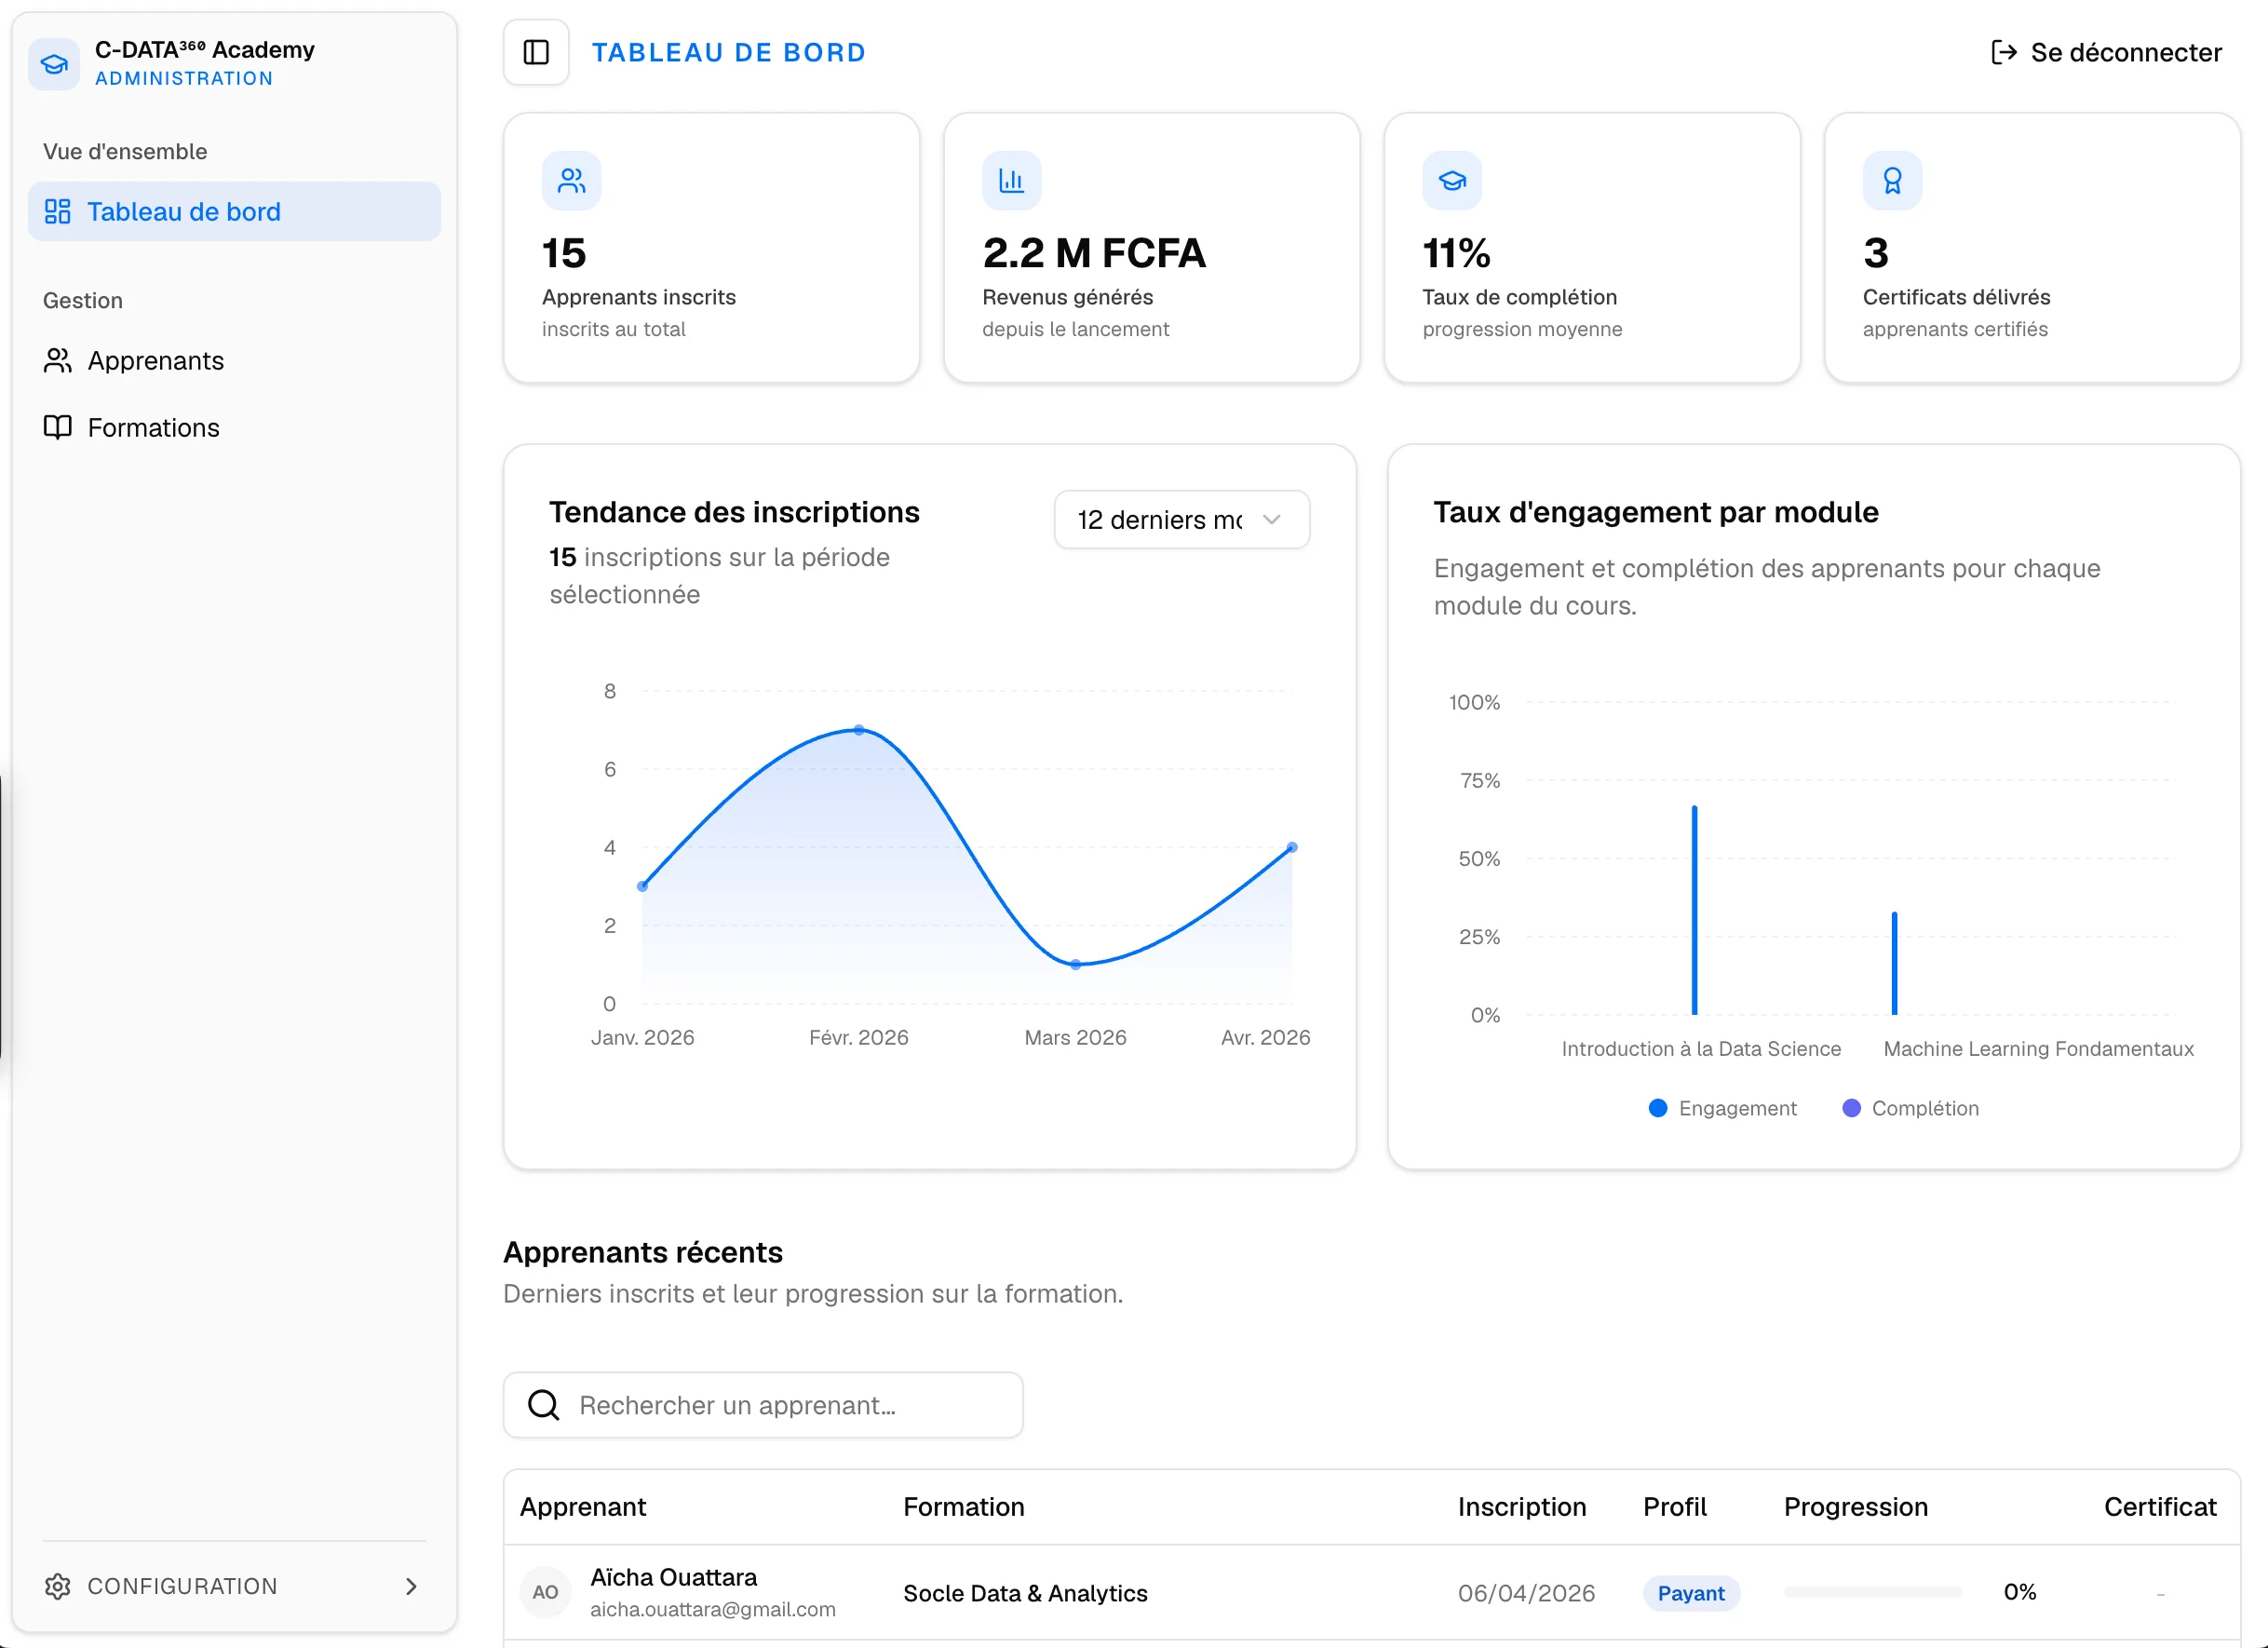Toggle the sidebar panel button

[536, 52]
